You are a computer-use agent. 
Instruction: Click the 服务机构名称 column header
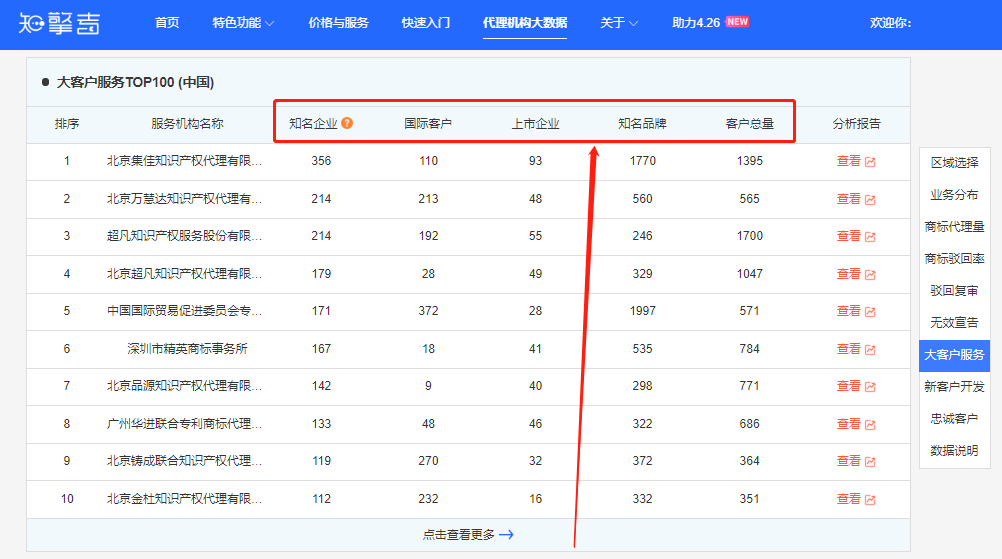point(187,123)
